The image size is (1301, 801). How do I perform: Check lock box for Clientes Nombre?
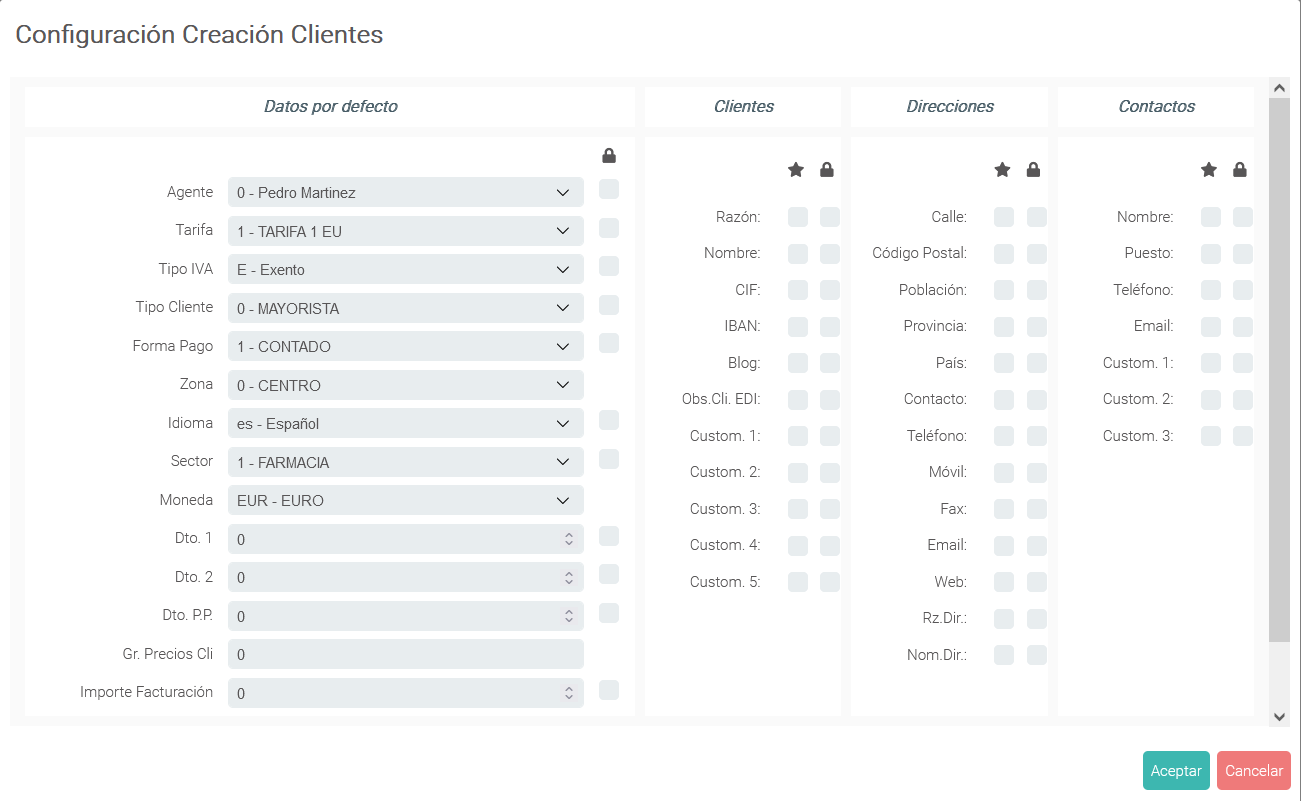click(830, 253)
